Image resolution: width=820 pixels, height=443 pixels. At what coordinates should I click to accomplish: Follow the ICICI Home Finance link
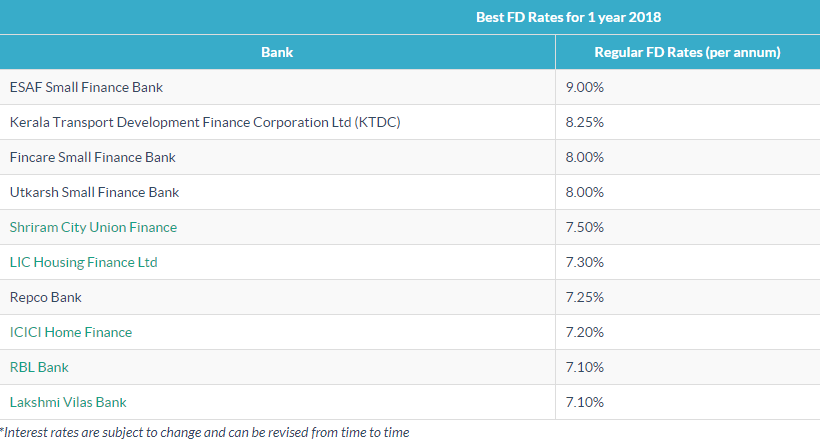[x=71, y=332]
